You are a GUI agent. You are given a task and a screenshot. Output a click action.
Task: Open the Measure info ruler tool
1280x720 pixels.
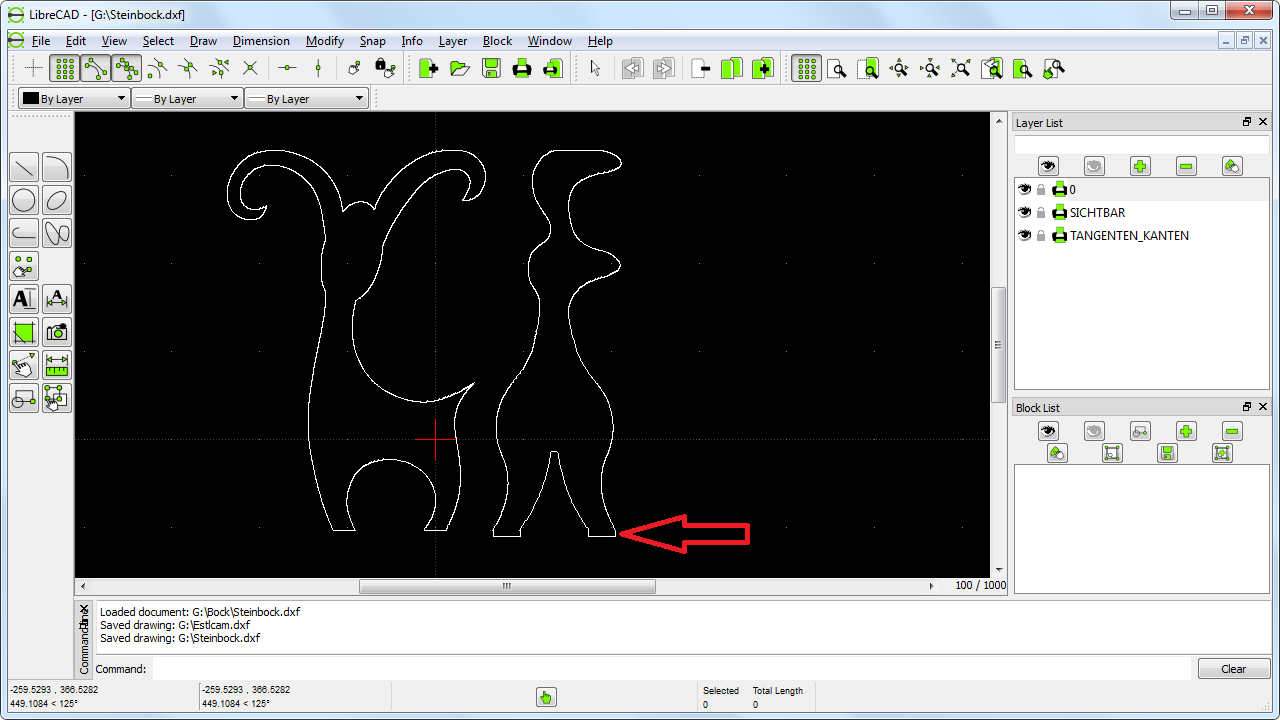pyautogui.click(x=57, y=365)
